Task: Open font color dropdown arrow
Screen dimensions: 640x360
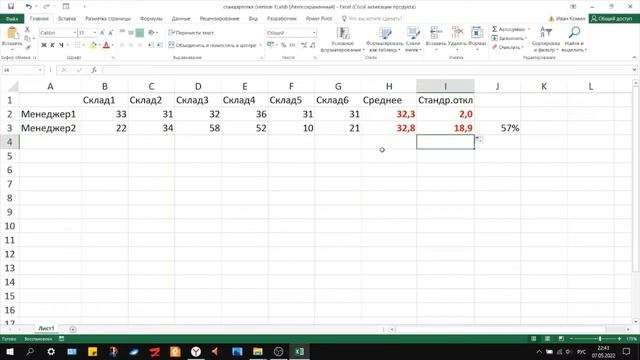Action: 113,45
